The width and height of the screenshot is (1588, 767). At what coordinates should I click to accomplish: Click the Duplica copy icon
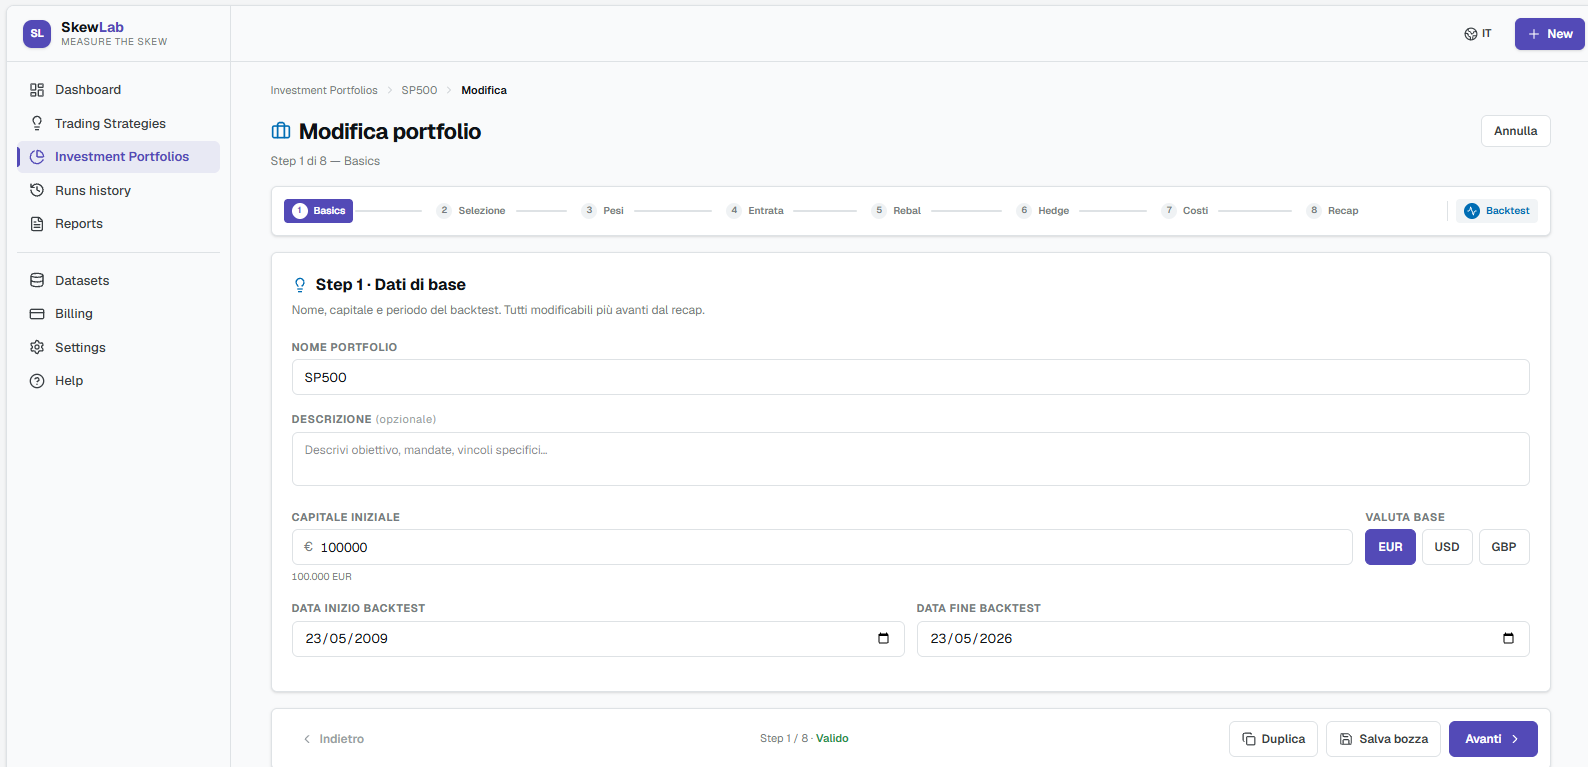[1249, 739]
